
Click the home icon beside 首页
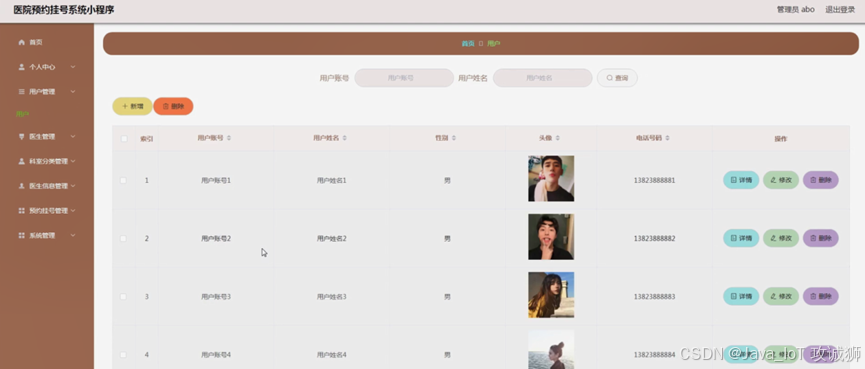tap(22, 42)
